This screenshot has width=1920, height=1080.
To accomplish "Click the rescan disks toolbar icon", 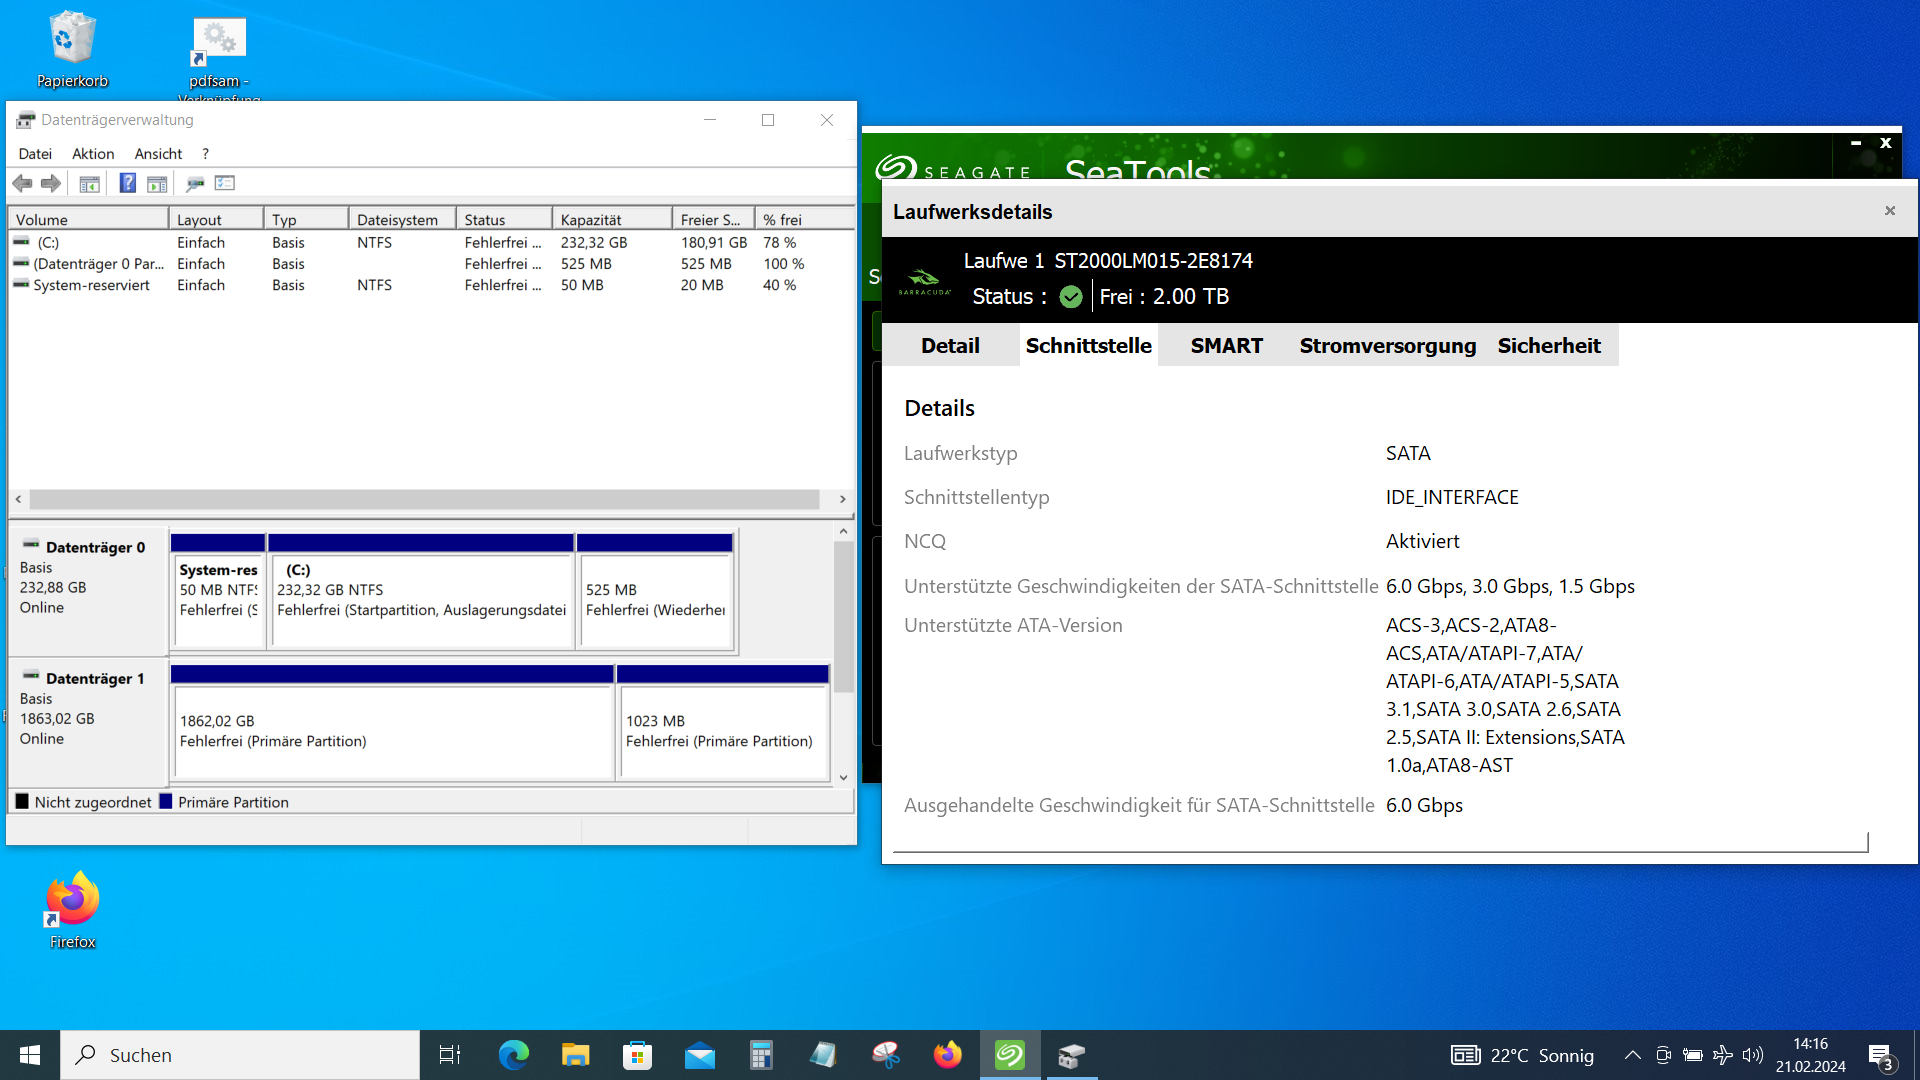I will tap(195, 183).
